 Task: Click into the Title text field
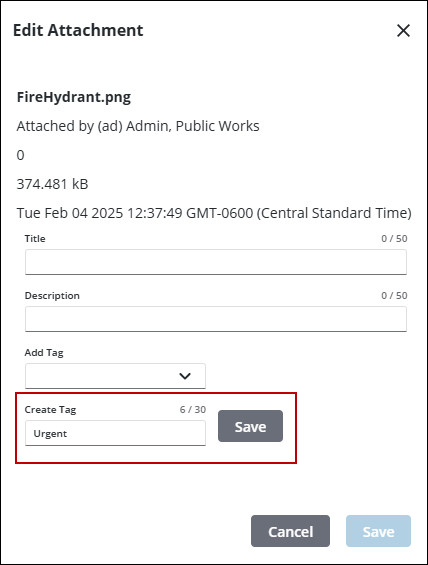(216, 262)
